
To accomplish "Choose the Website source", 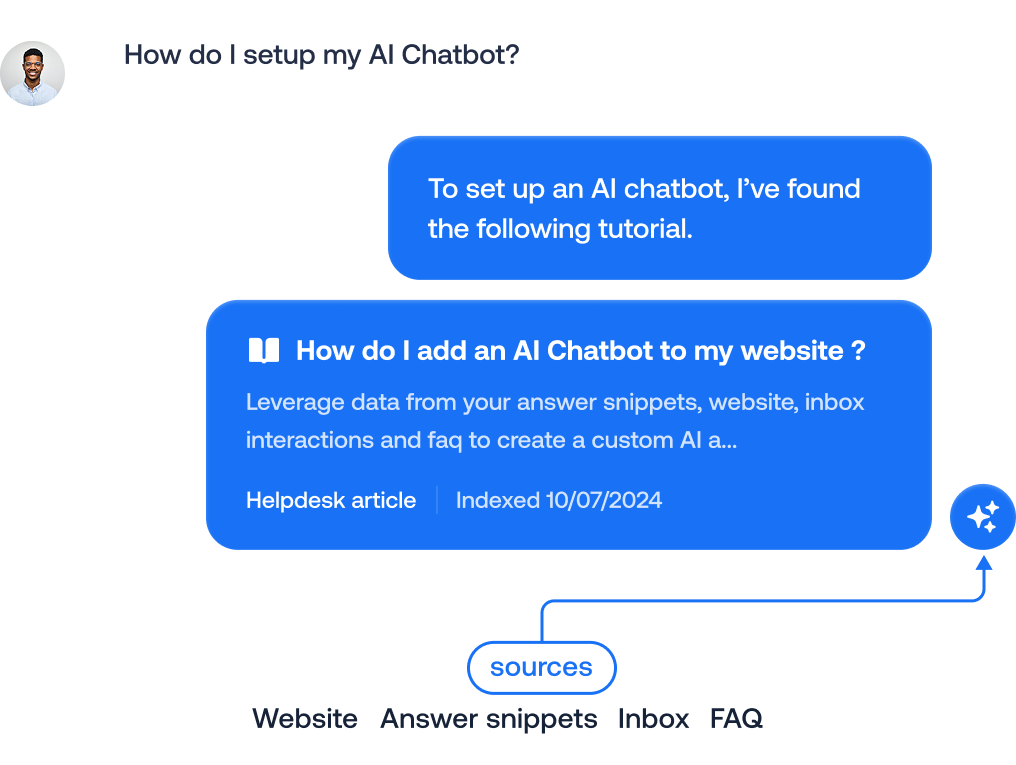I will click(305, 718).
